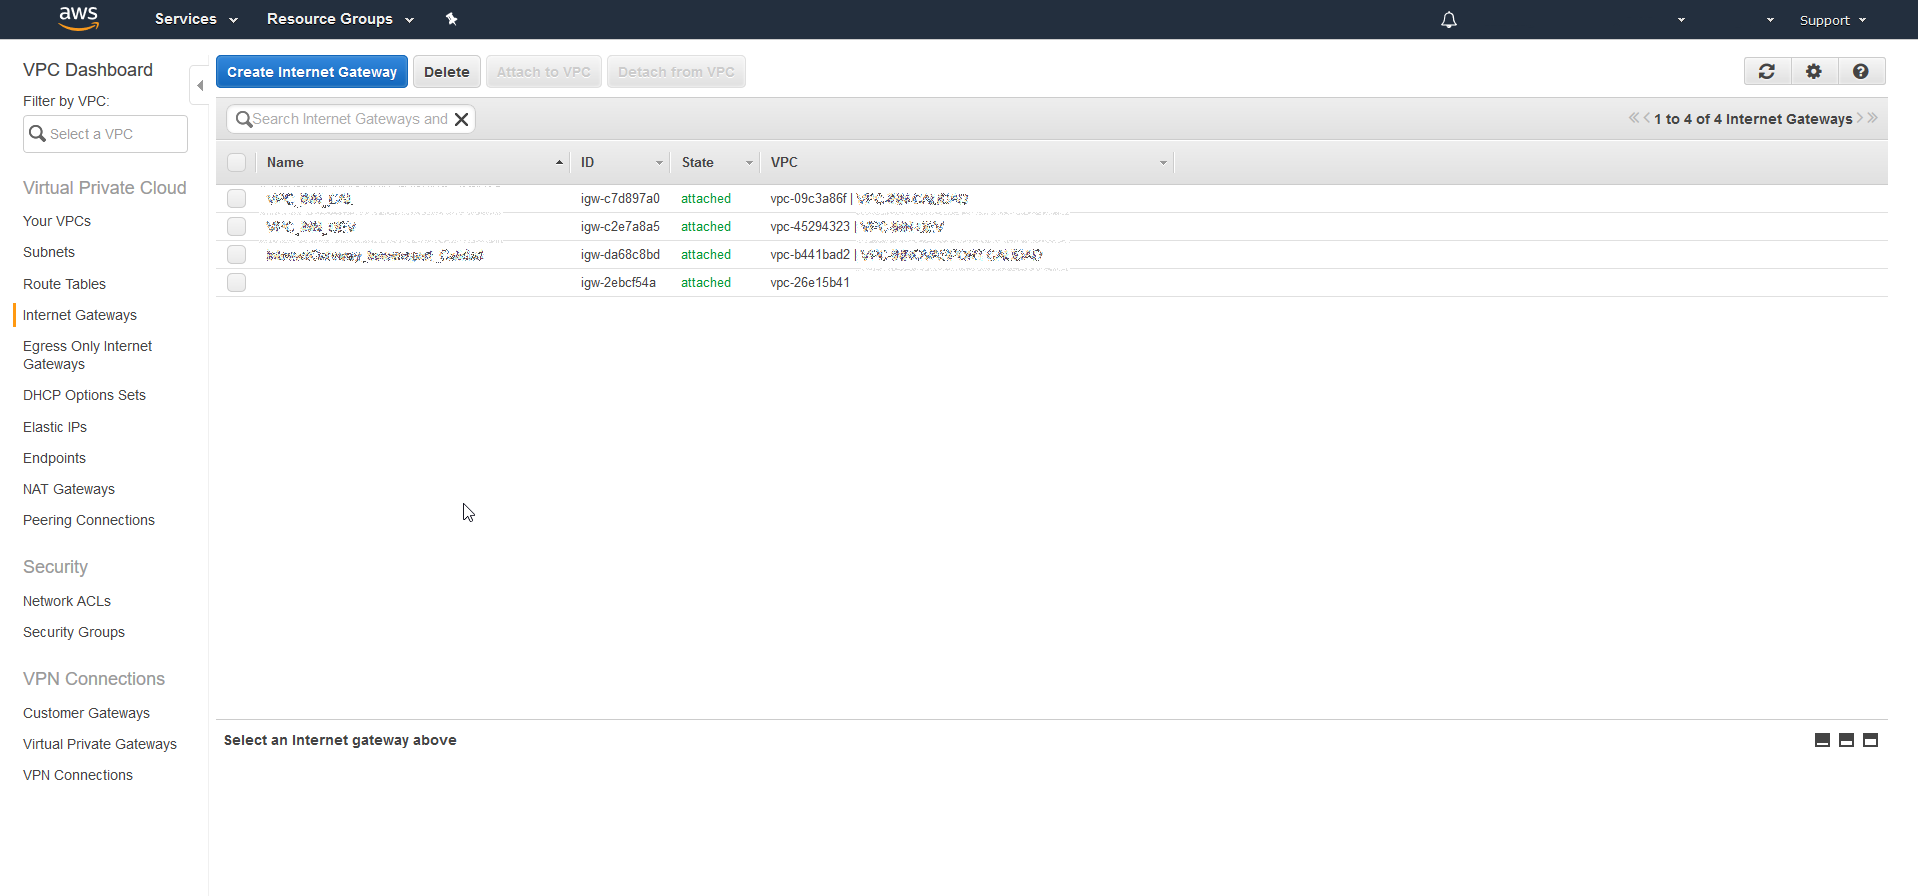The height and width of the screenshot is (896, 1918).
Task: Click the pin shortcut icon in navbar
Action: coord(451,19)
